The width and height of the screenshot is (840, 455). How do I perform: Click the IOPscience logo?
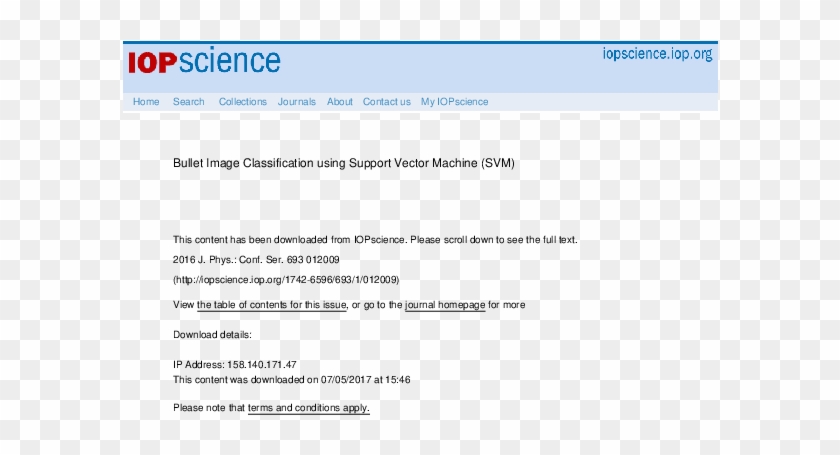point(204,62)
